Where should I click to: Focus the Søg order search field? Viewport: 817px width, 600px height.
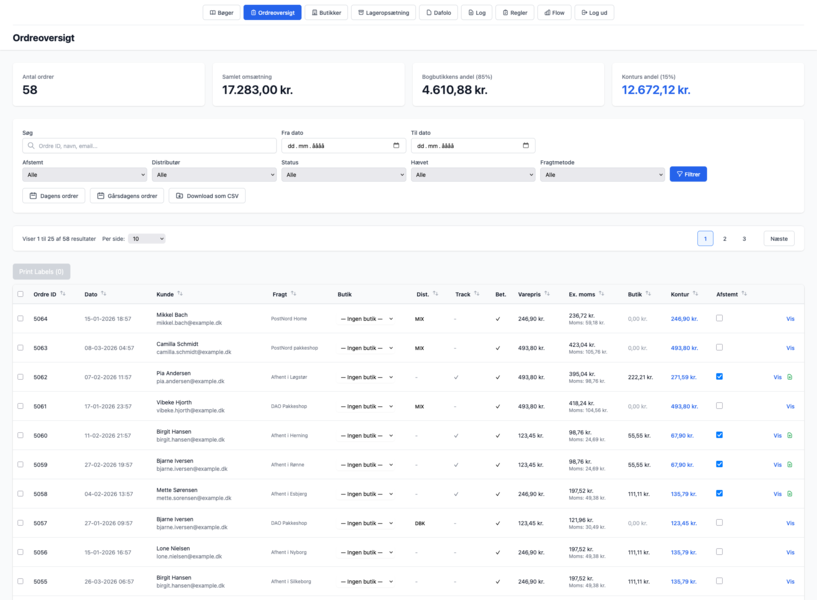point(150,146)
